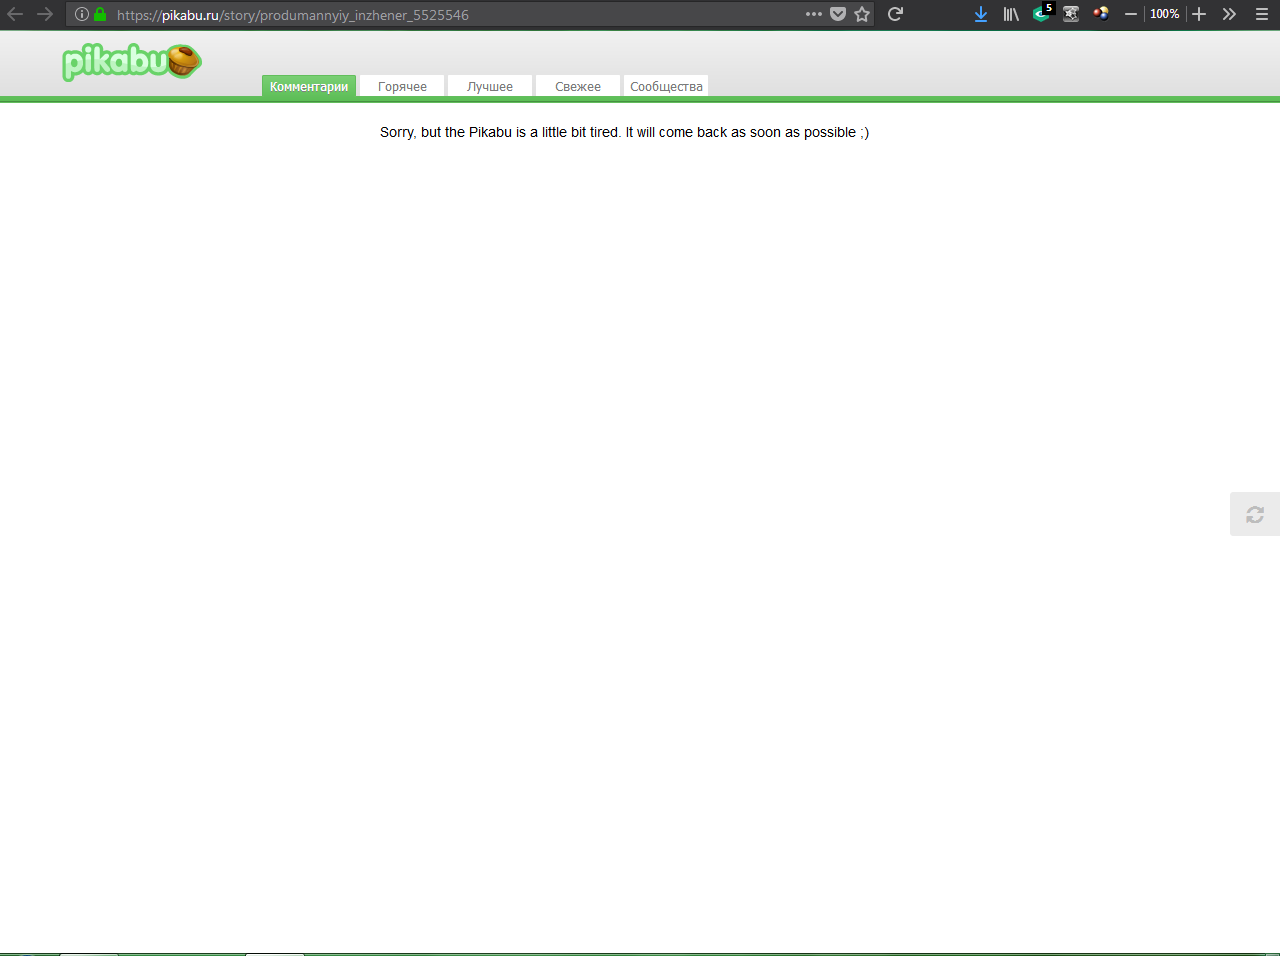Switch to the Лучшее tab
Screen dimensions: 1280x956
coord(490,86)
